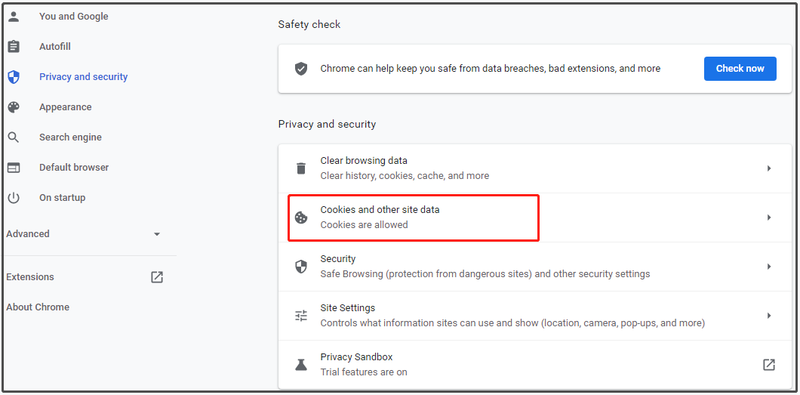Click the cookie icon beside Cookies and other site data
Viewport: 800px width, 395px height.
click(x=301, y=217)
